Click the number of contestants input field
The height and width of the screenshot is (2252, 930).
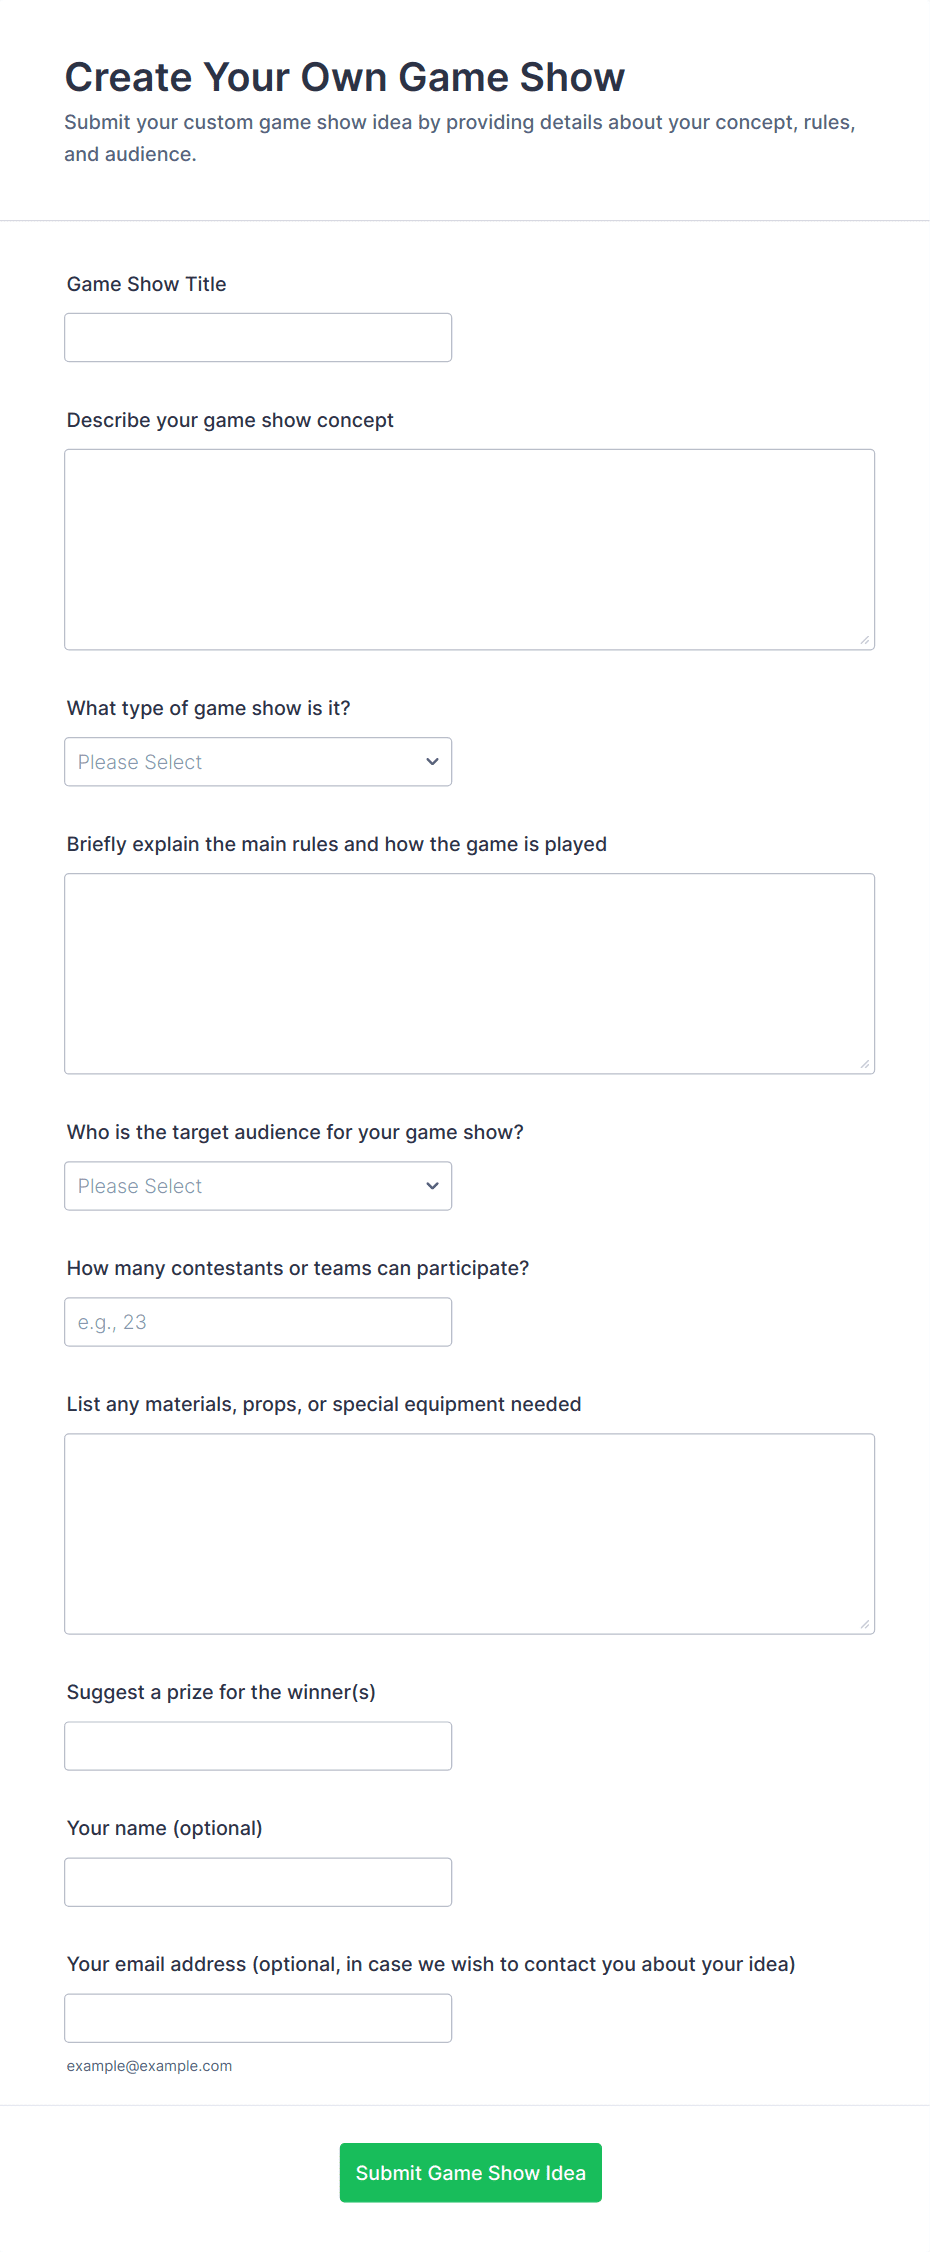258,1322
